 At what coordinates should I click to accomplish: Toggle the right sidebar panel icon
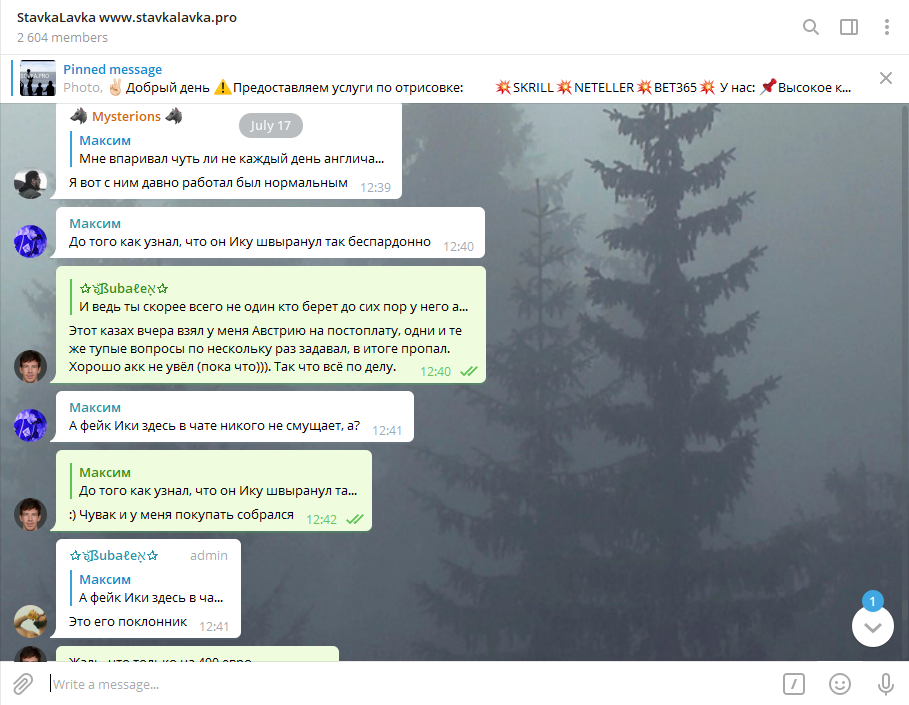[849, 27]
